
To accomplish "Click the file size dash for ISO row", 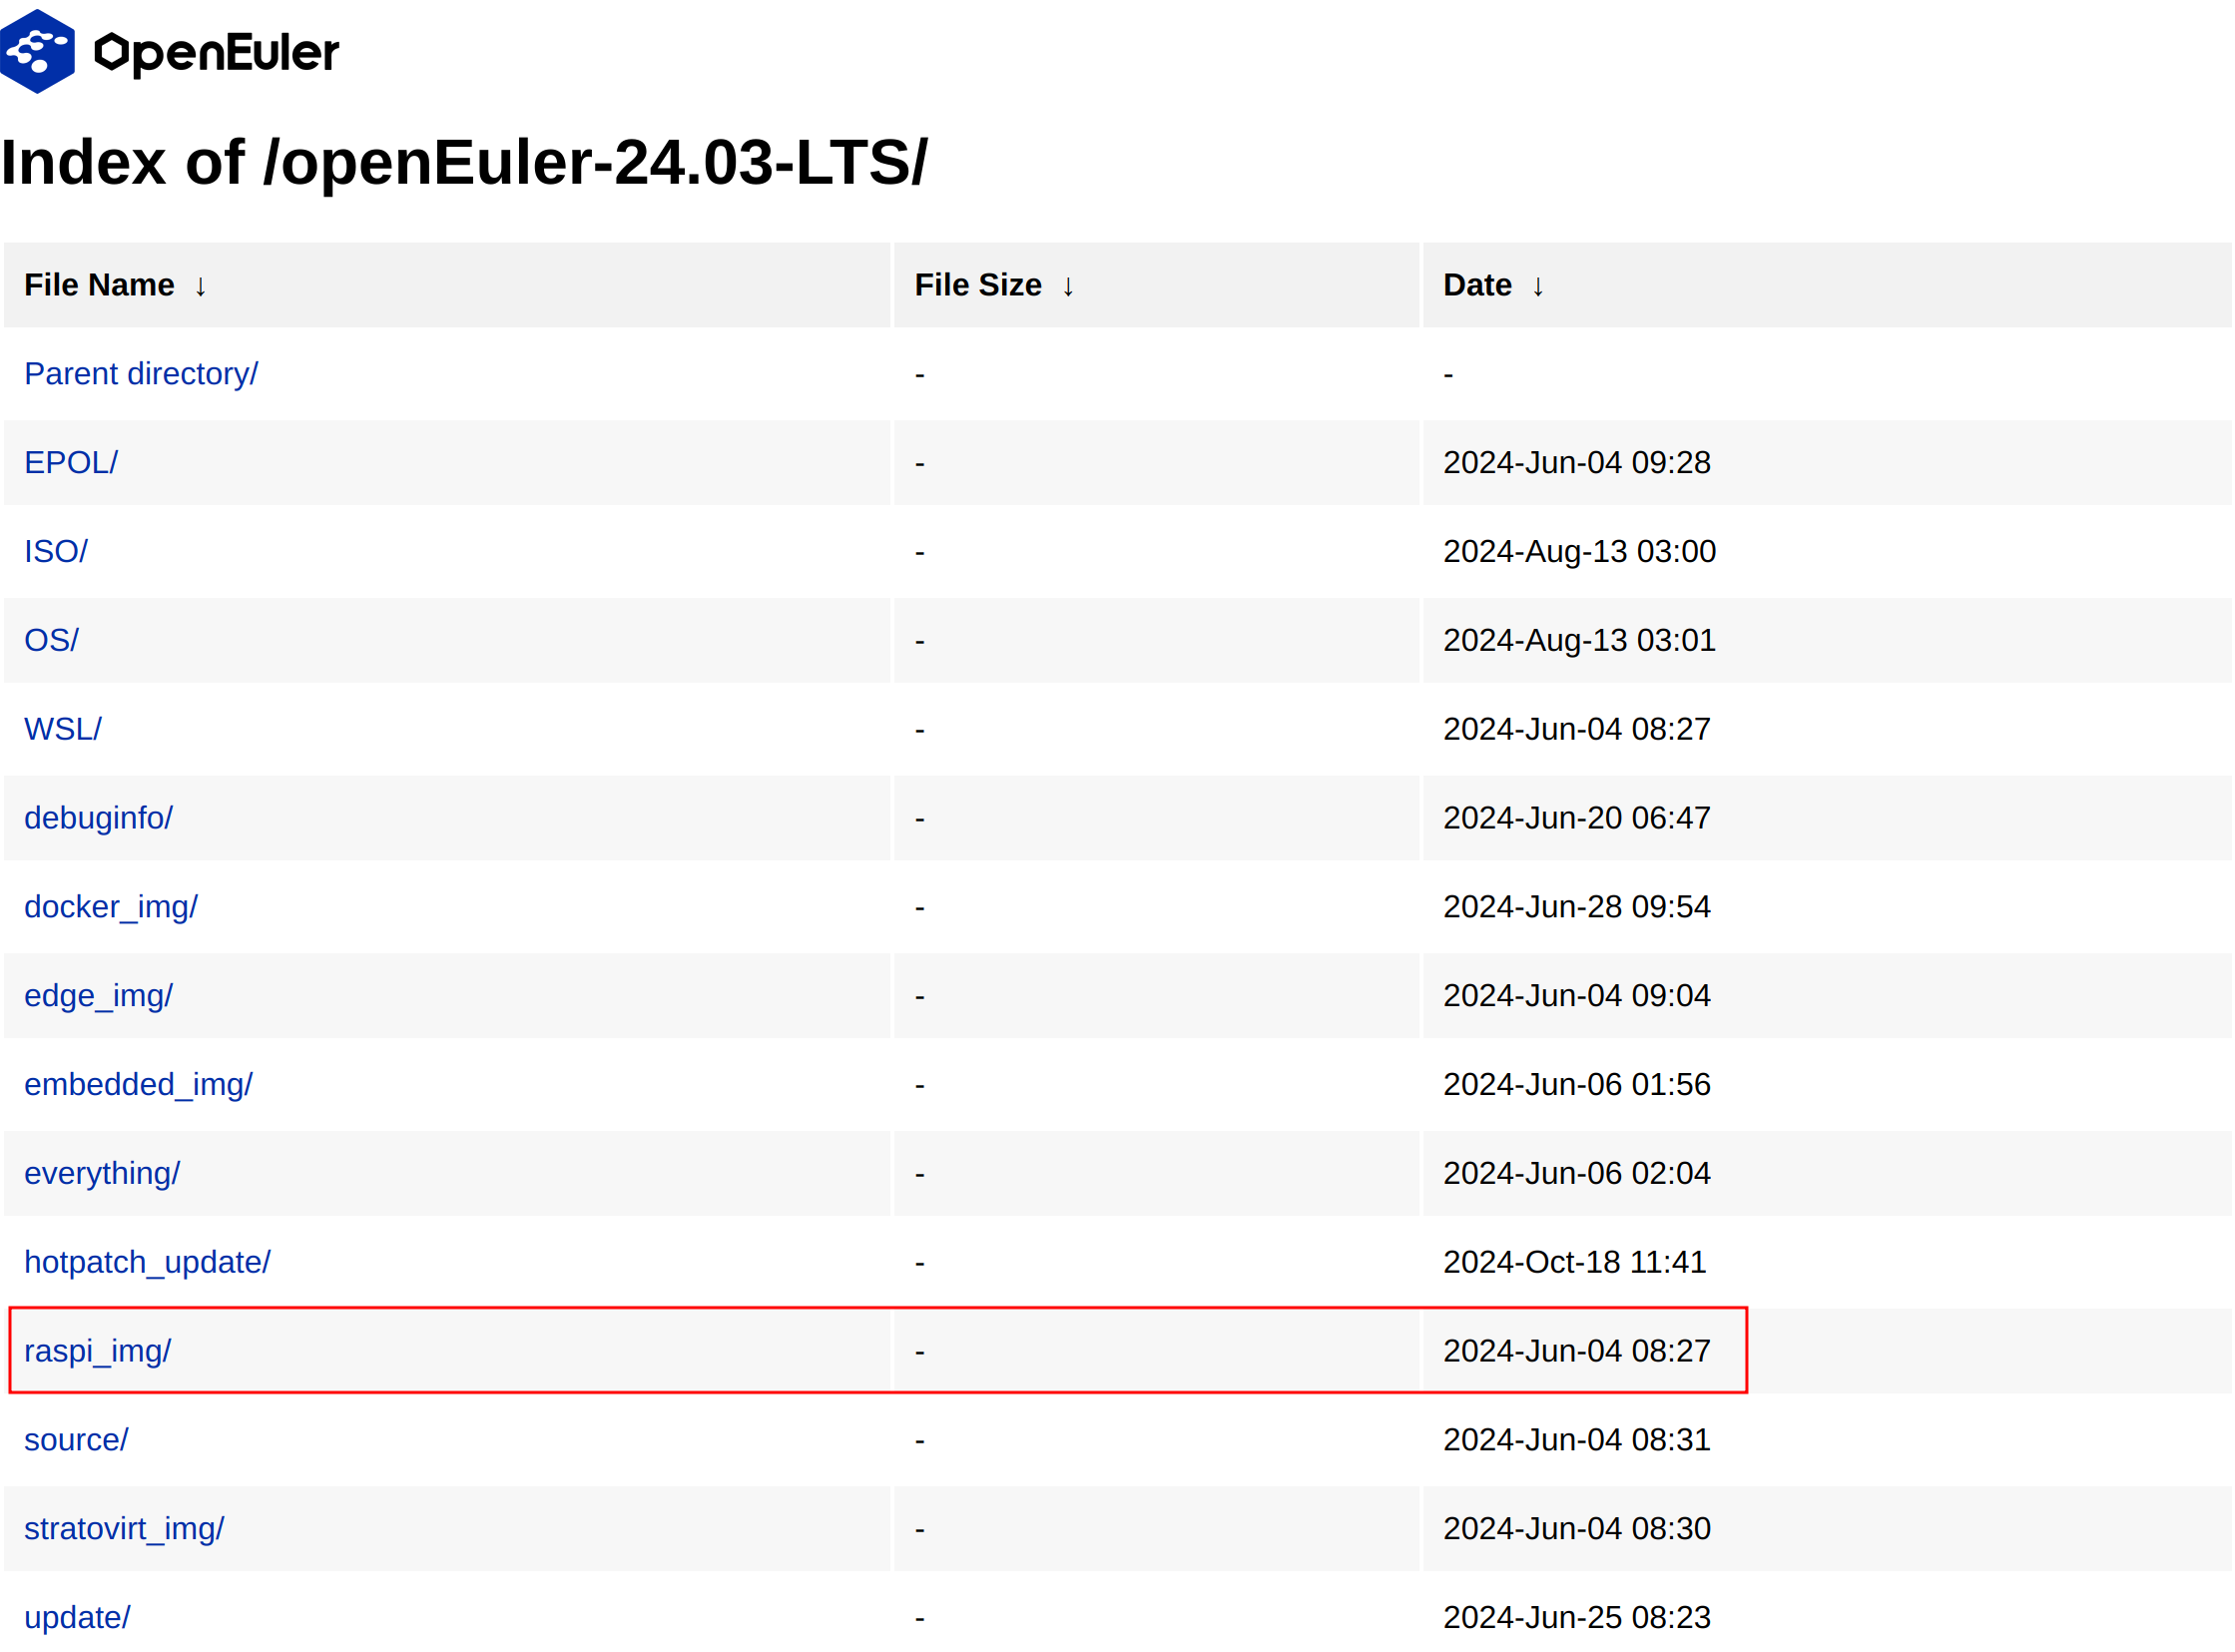I will [920, 553].
